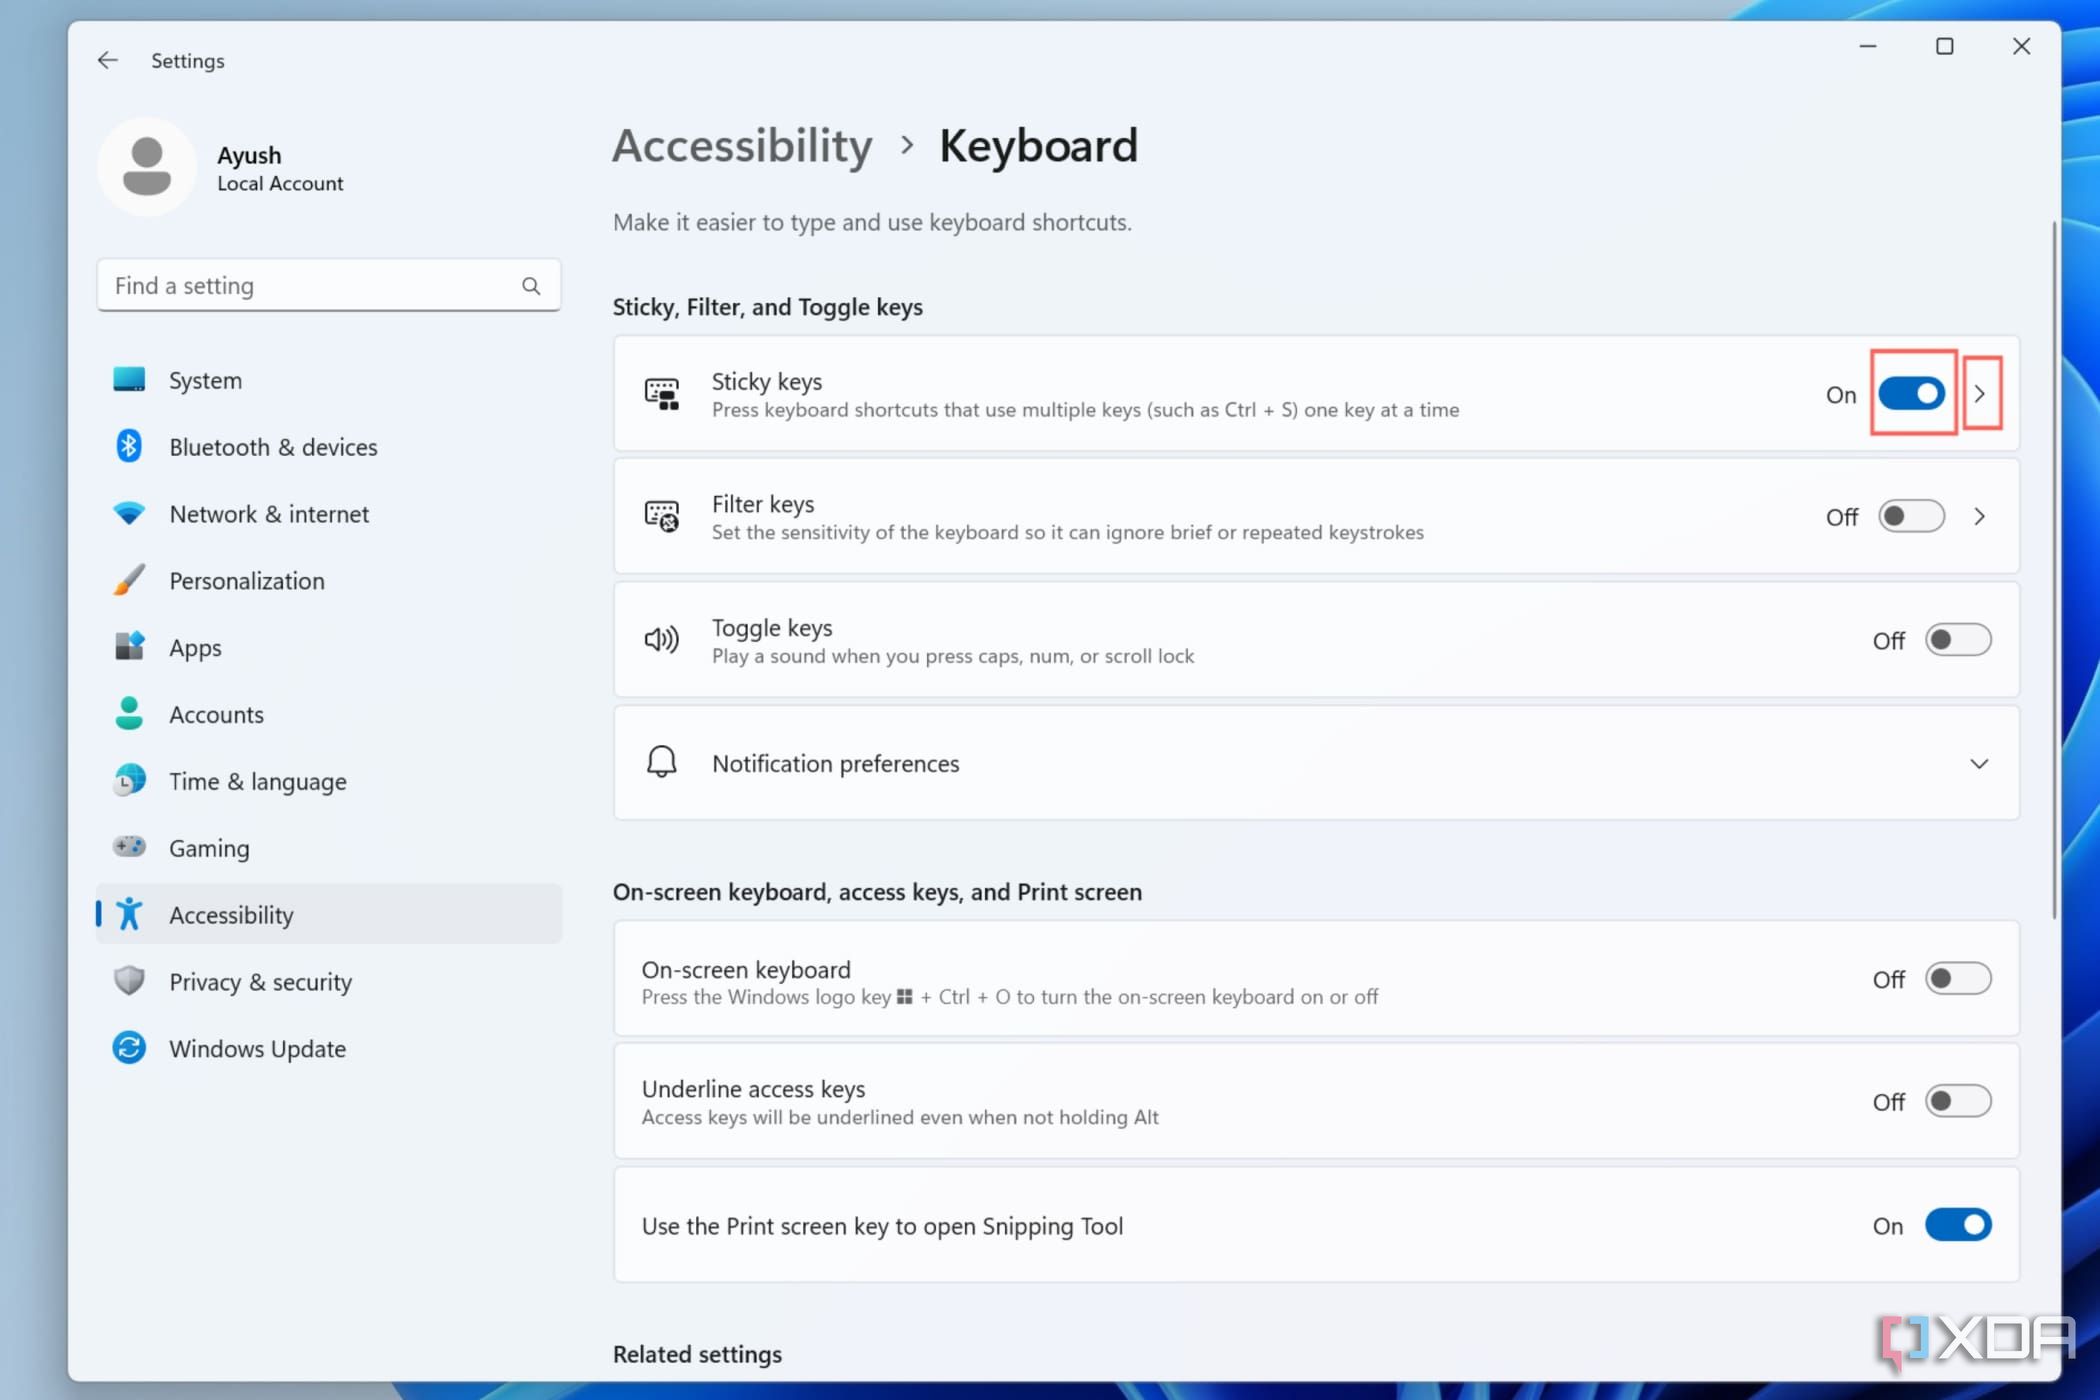
Task: Click Accessibility breadcrumb link
Action: click(743, 146)
